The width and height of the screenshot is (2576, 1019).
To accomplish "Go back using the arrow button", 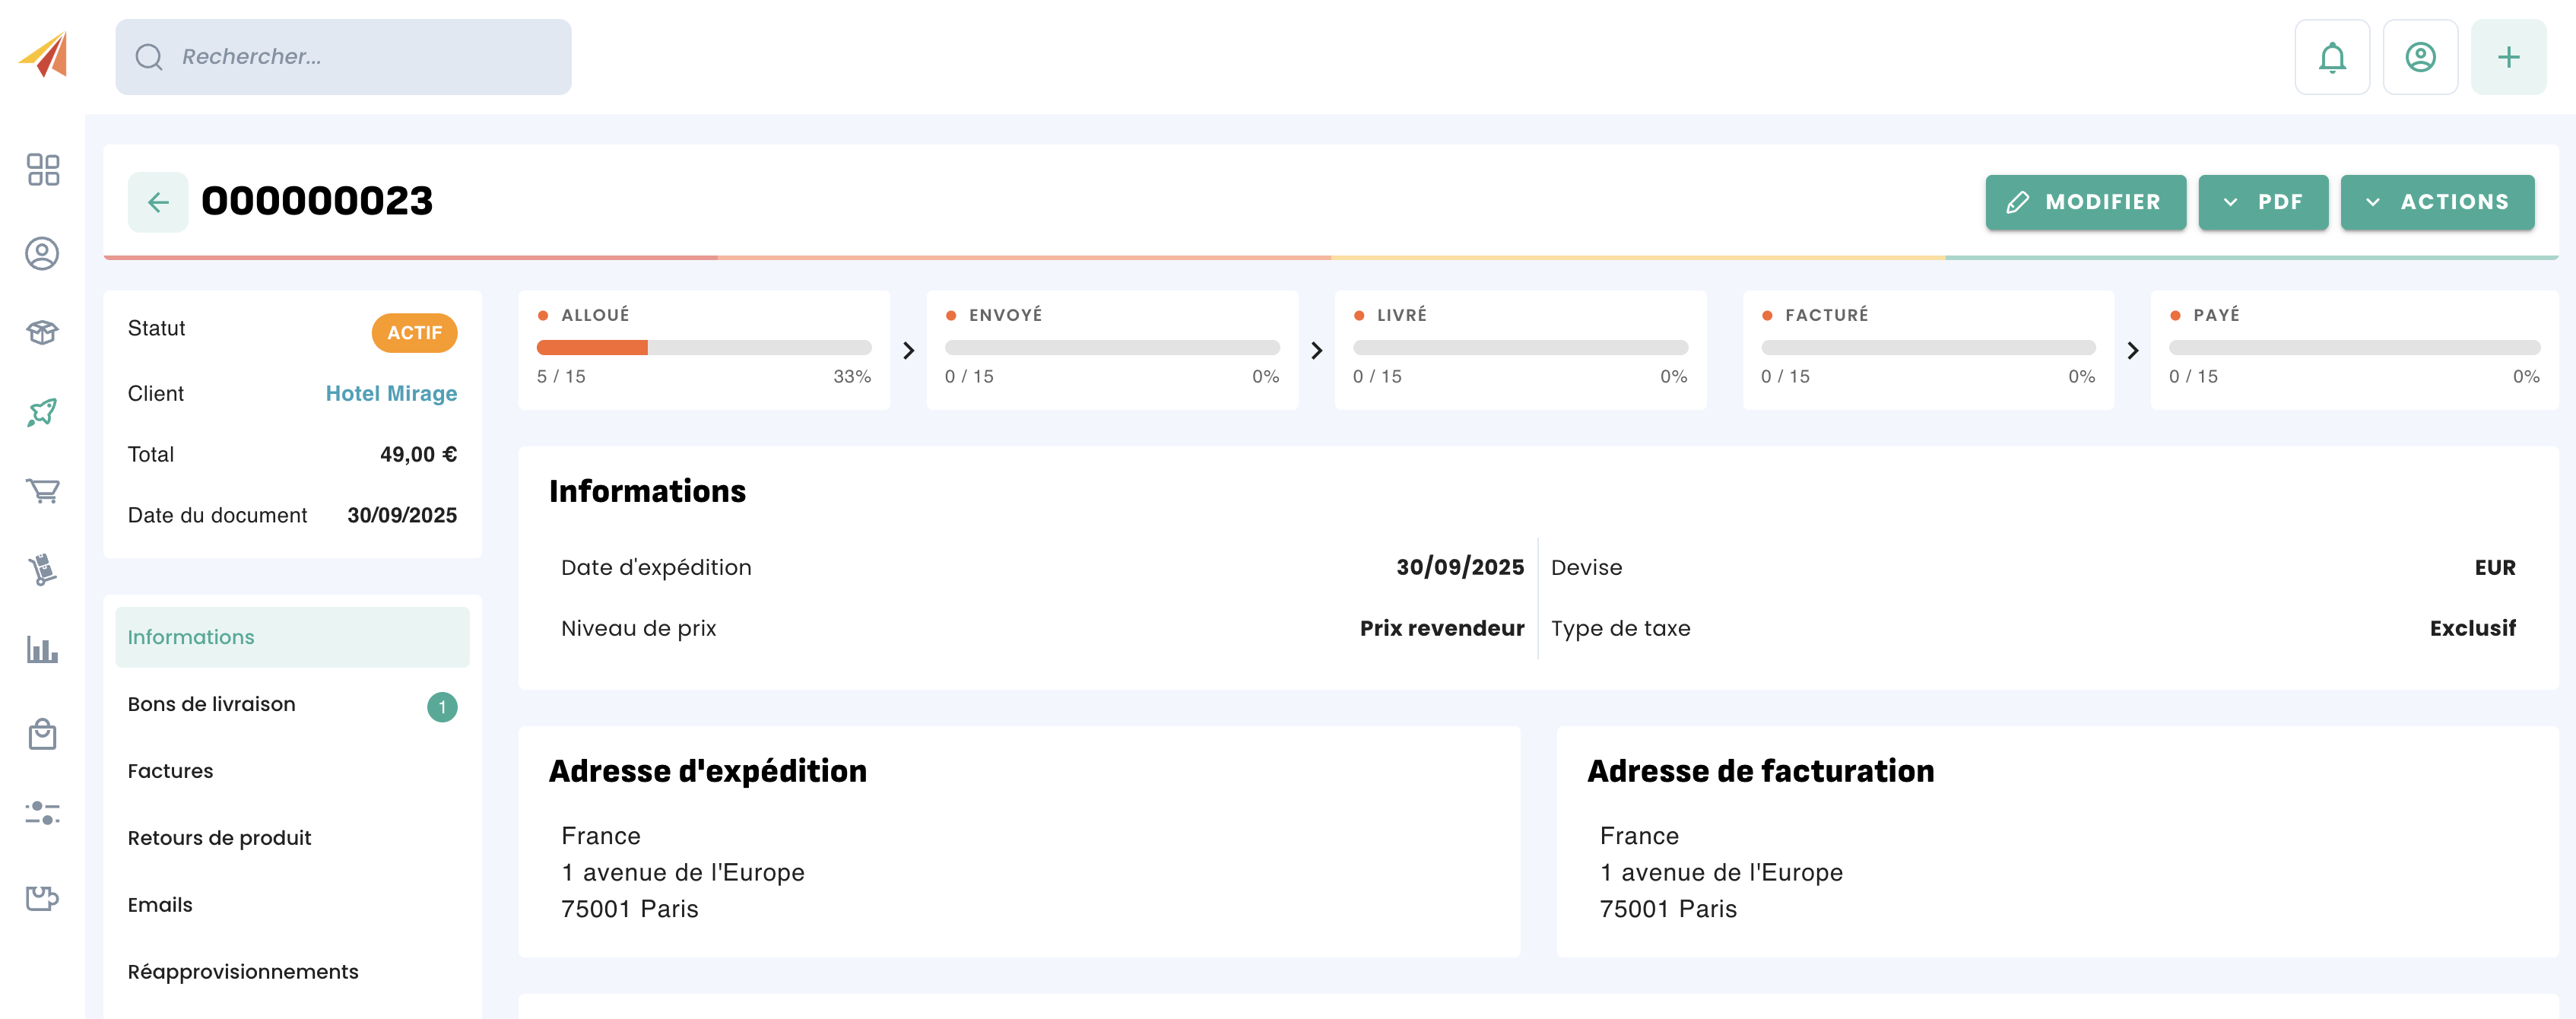I will point(158,202).
